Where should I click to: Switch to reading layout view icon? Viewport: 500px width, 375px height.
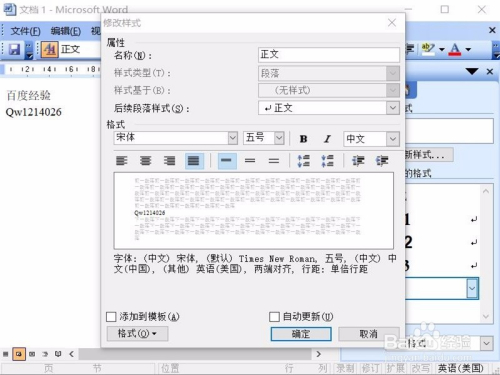pos(58,354)
